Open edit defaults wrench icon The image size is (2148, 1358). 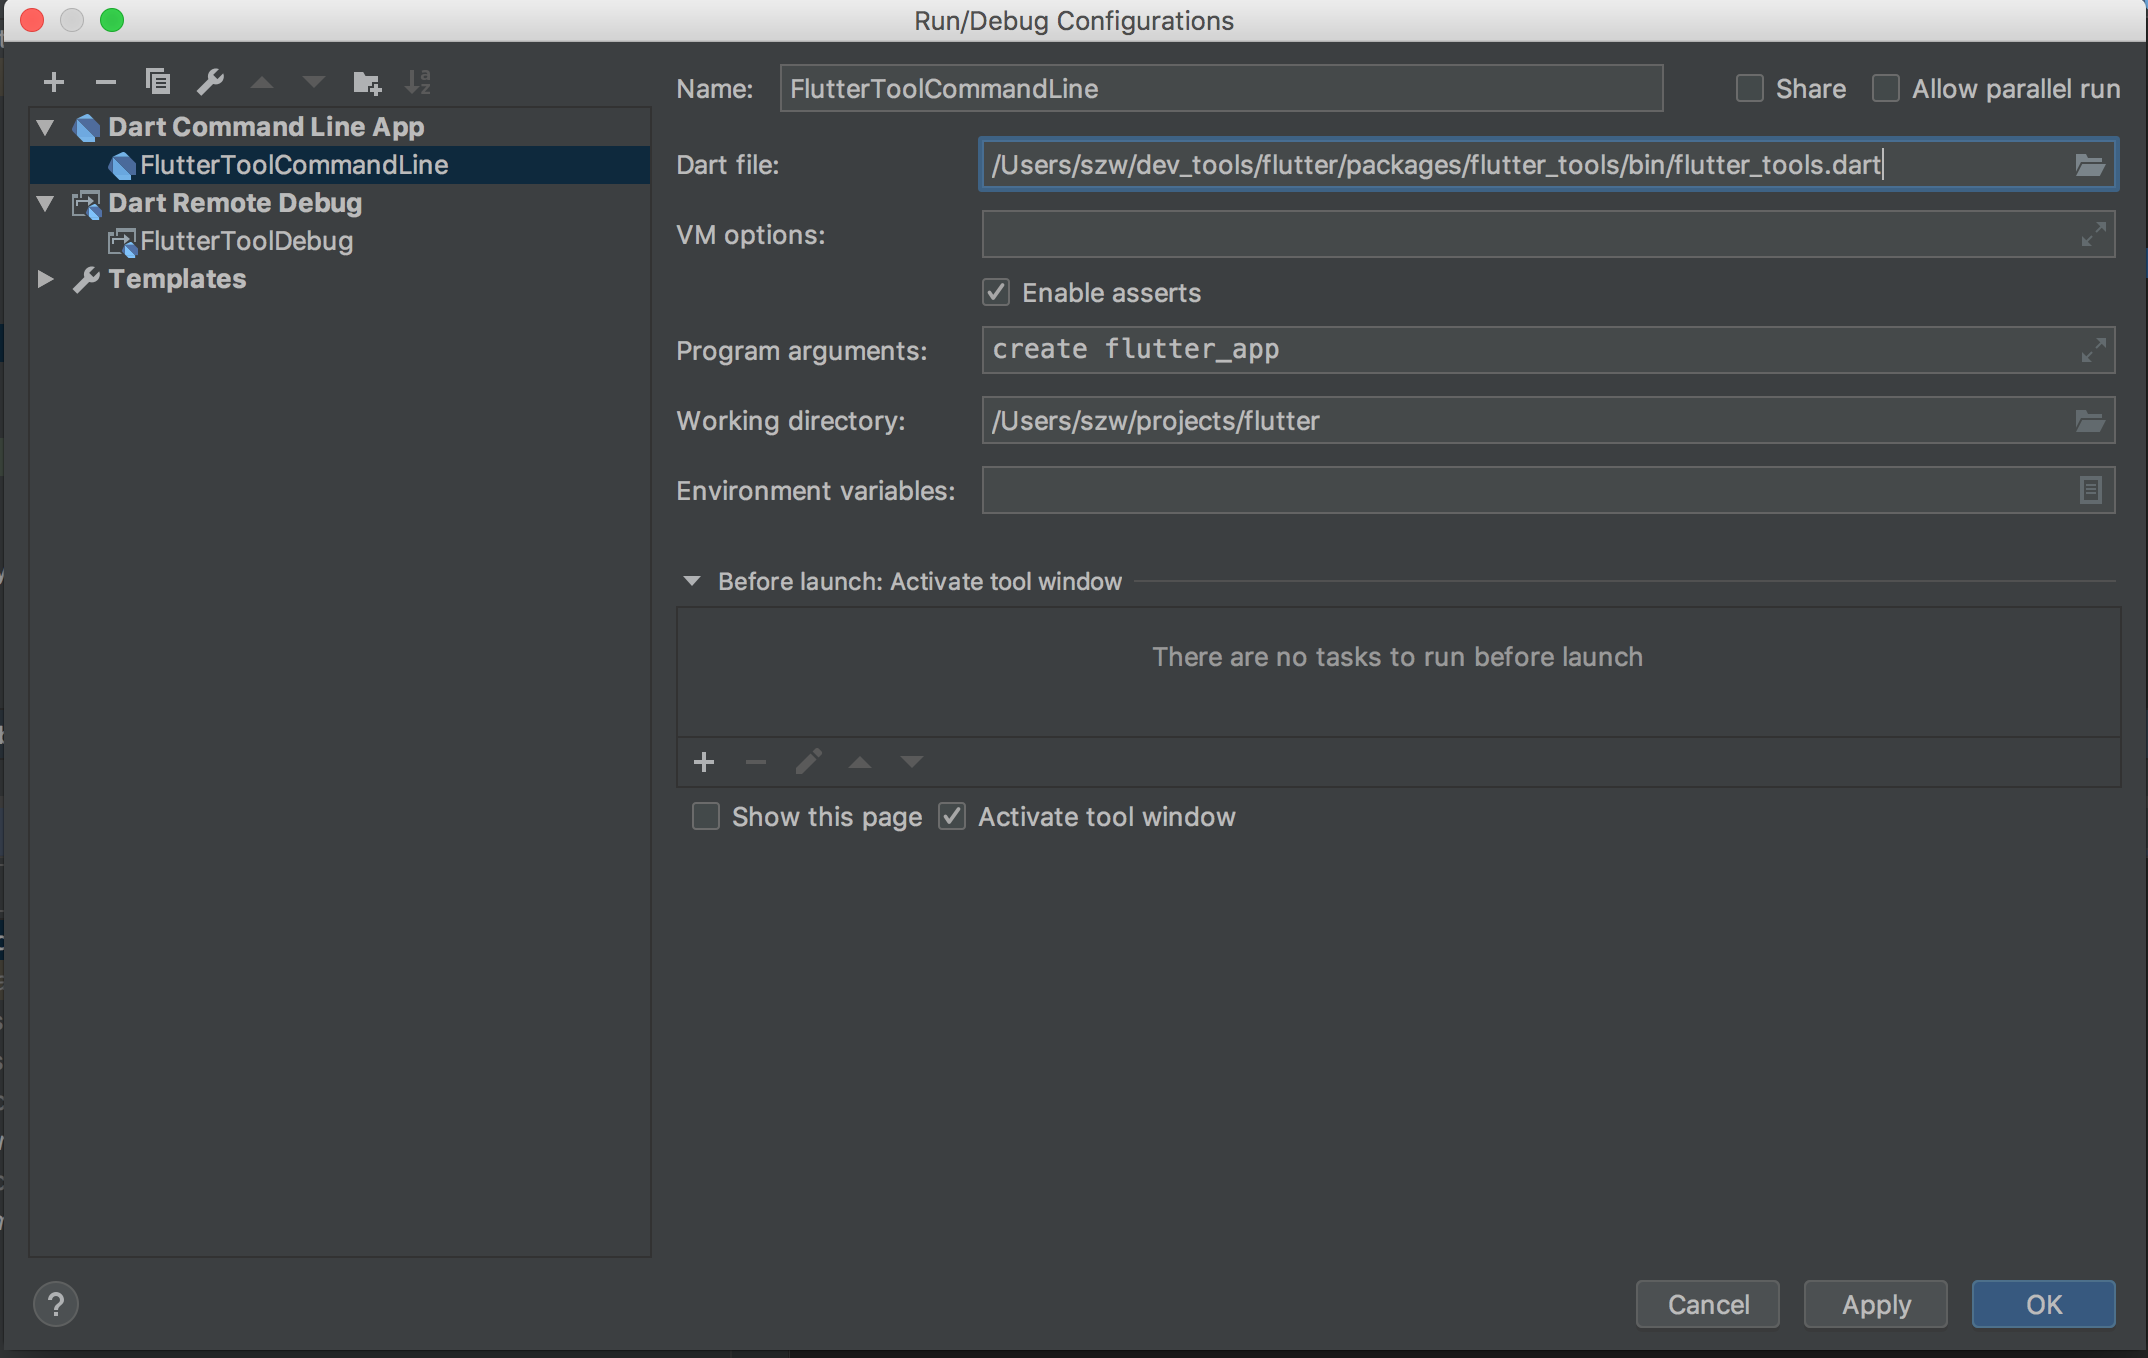(x=210, y=82)
